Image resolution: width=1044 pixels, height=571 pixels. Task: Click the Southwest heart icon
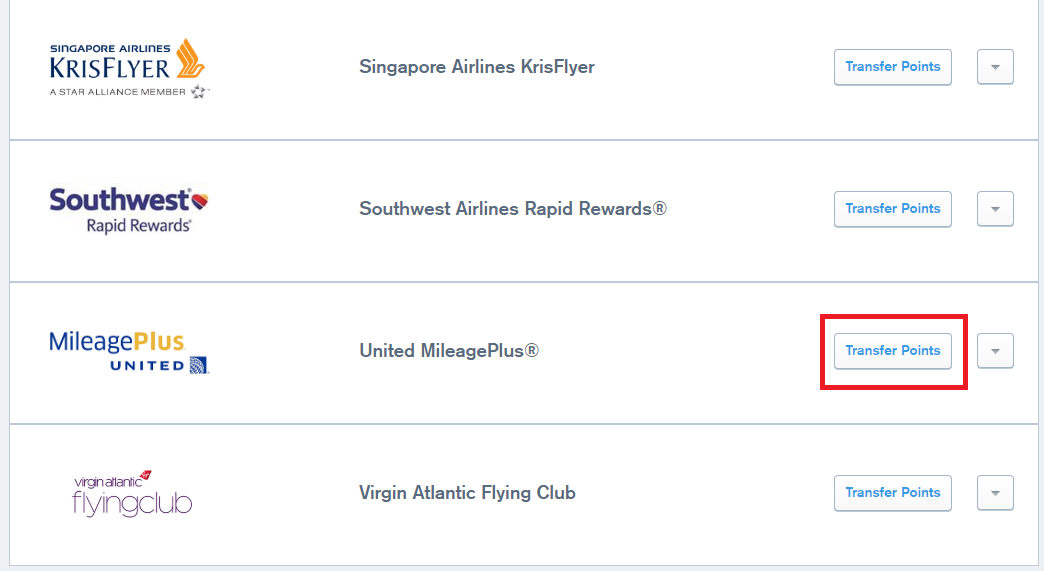200,199
